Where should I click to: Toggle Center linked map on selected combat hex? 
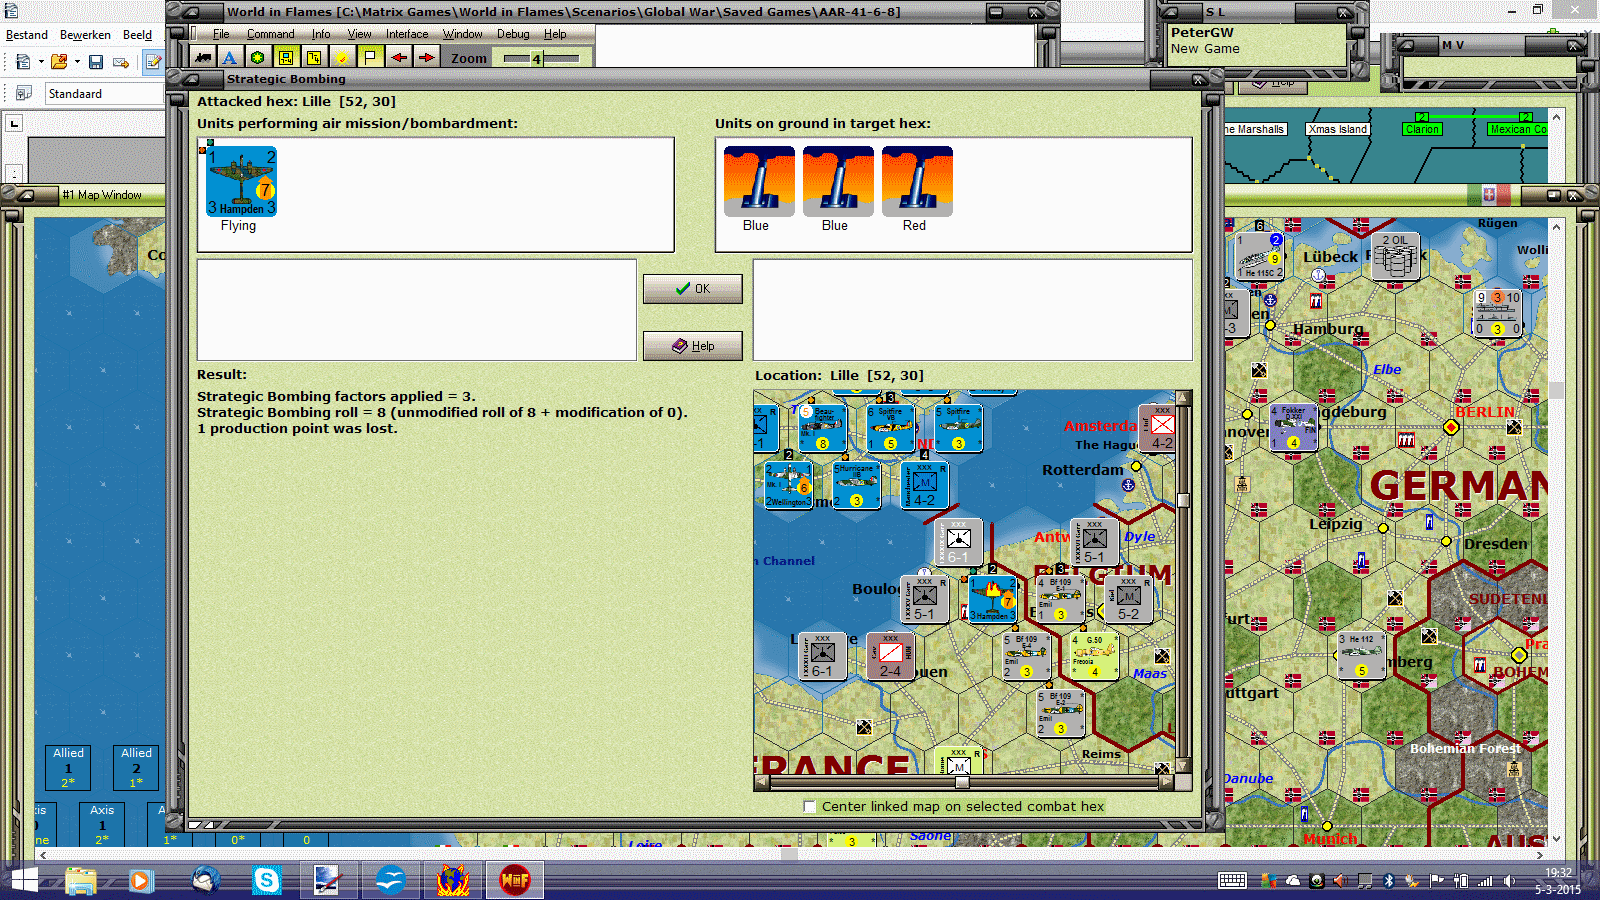(x=810, y=806)
